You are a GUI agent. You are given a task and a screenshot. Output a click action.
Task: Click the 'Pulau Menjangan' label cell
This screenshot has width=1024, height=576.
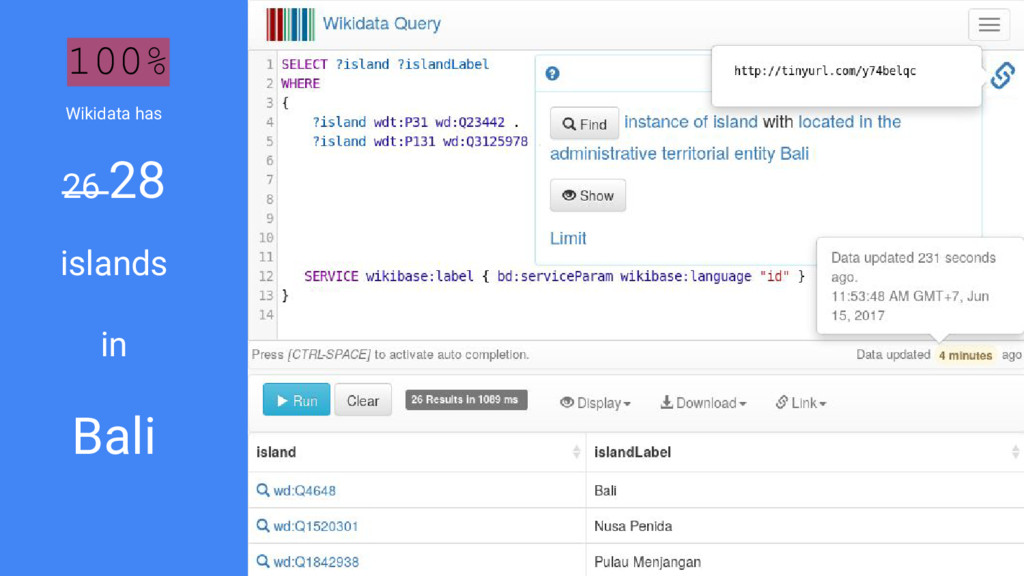[647, 562]
